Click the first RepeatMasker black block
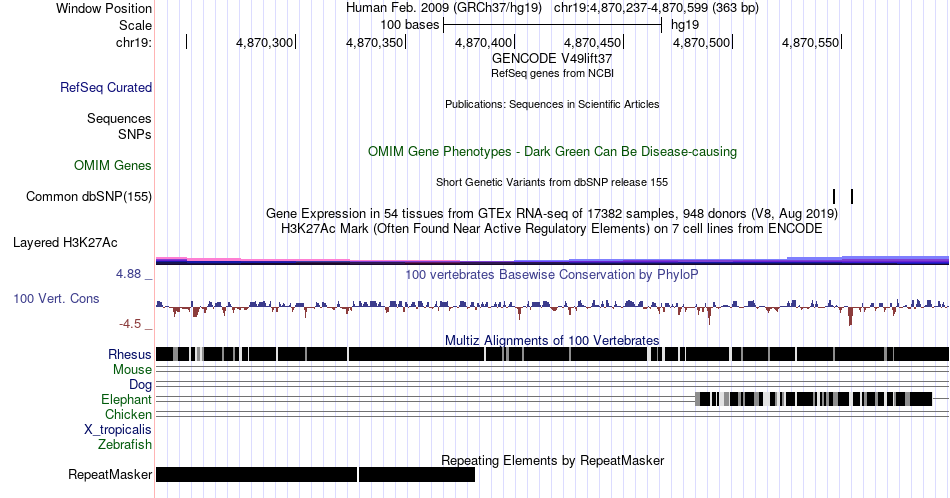 tap(256, 474)
